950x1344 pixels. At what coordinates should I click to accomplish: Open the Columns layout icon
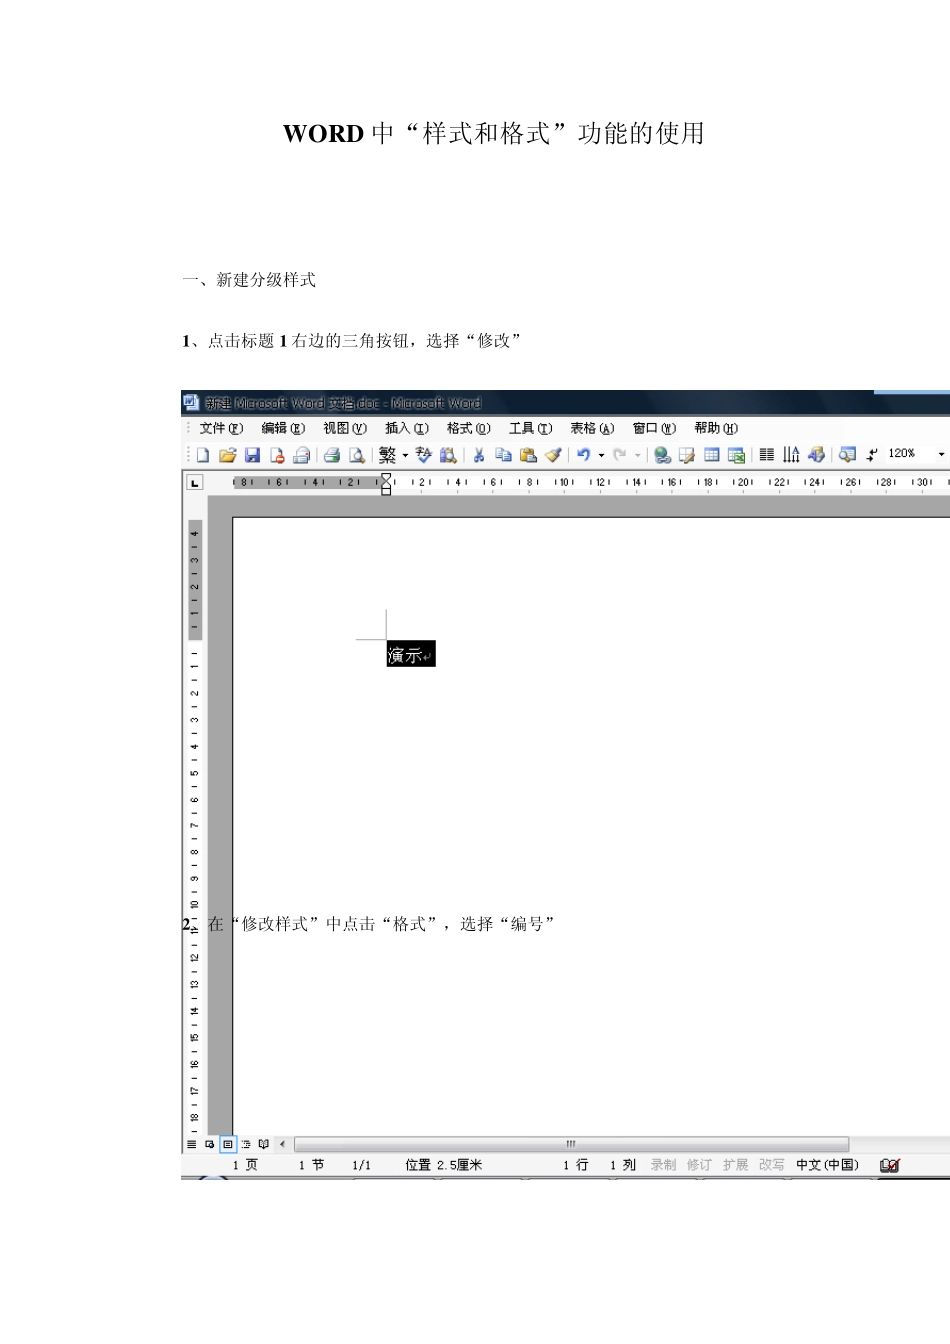click(767, 455)
